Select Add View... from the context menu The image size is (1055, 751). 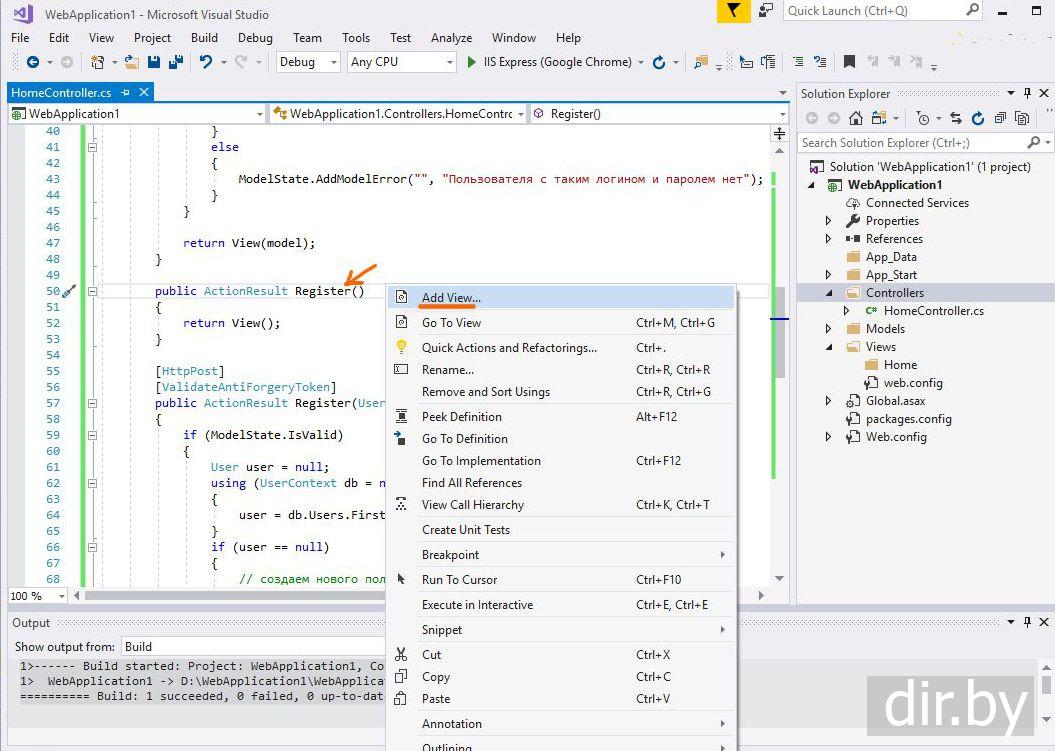[451, 298]
